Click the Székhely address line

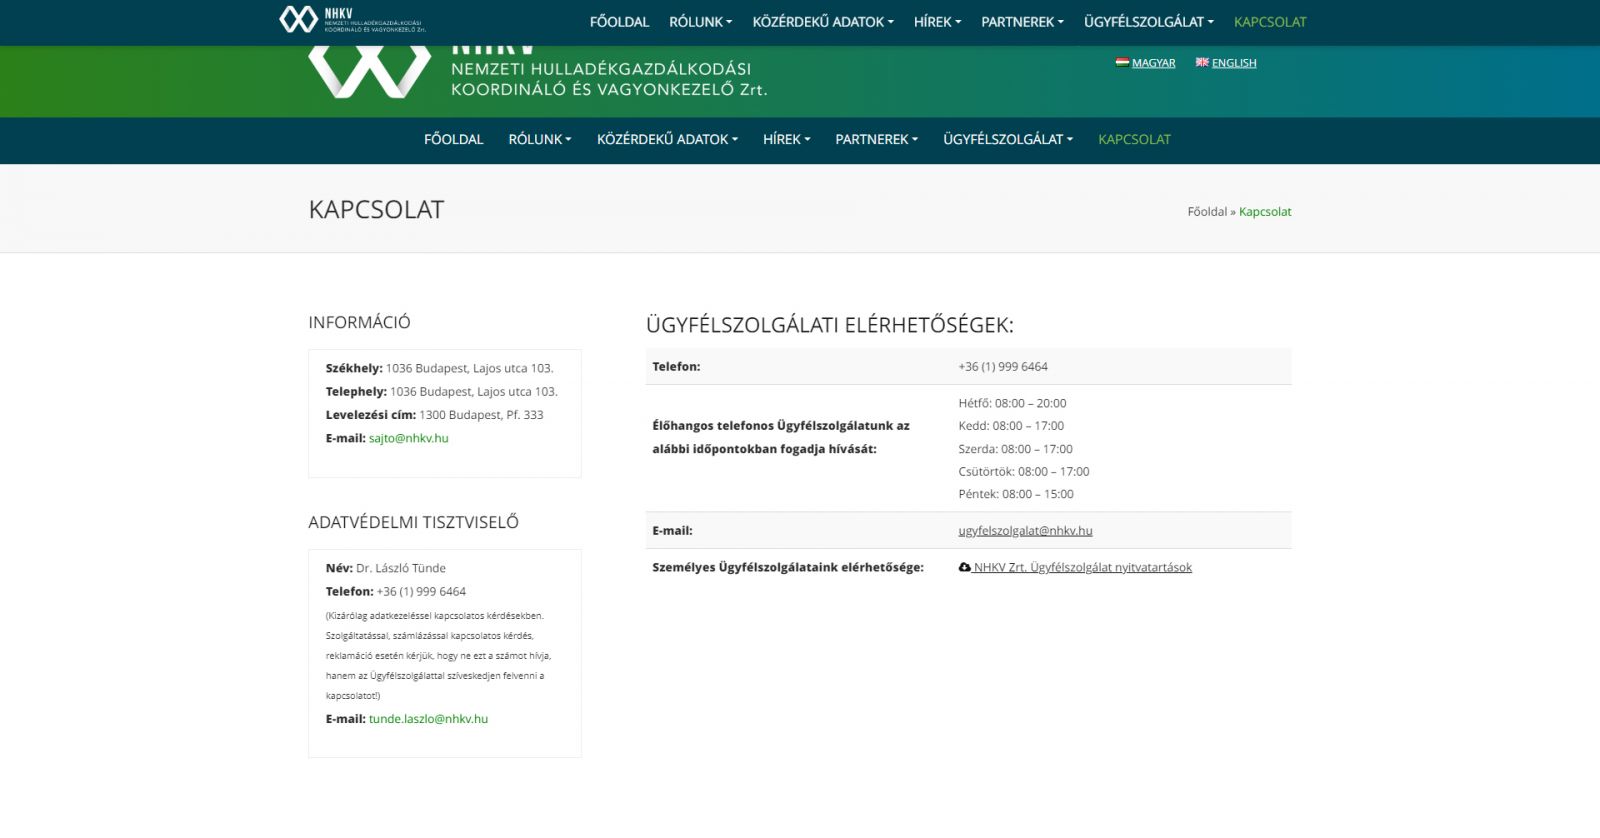[x=439, y=368]
